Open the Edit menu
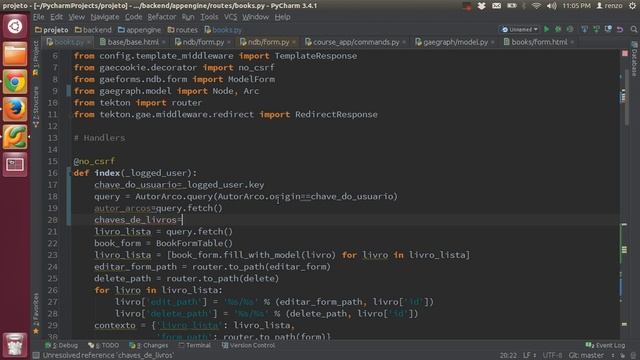Viewport: 640px width, 360px height. pyautogui.click(x=56, y=17)
